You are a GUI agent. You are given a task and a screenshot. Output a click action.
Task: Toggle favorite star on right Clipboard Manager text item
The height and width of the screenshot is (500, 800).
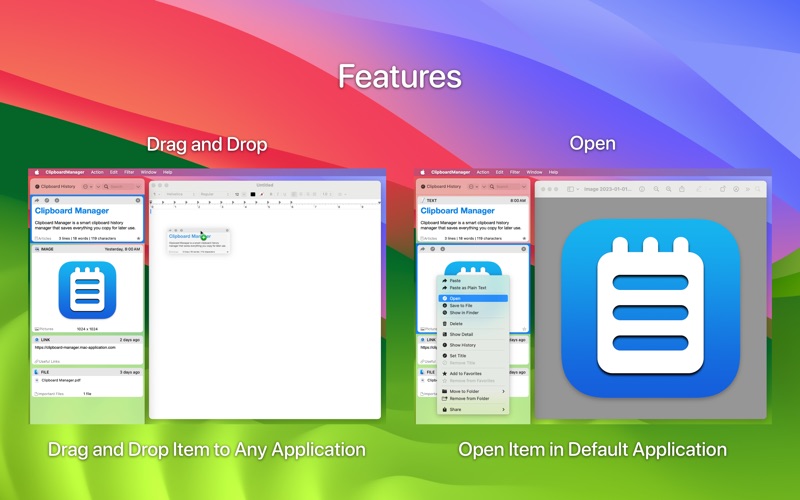[x=524, y=238]
